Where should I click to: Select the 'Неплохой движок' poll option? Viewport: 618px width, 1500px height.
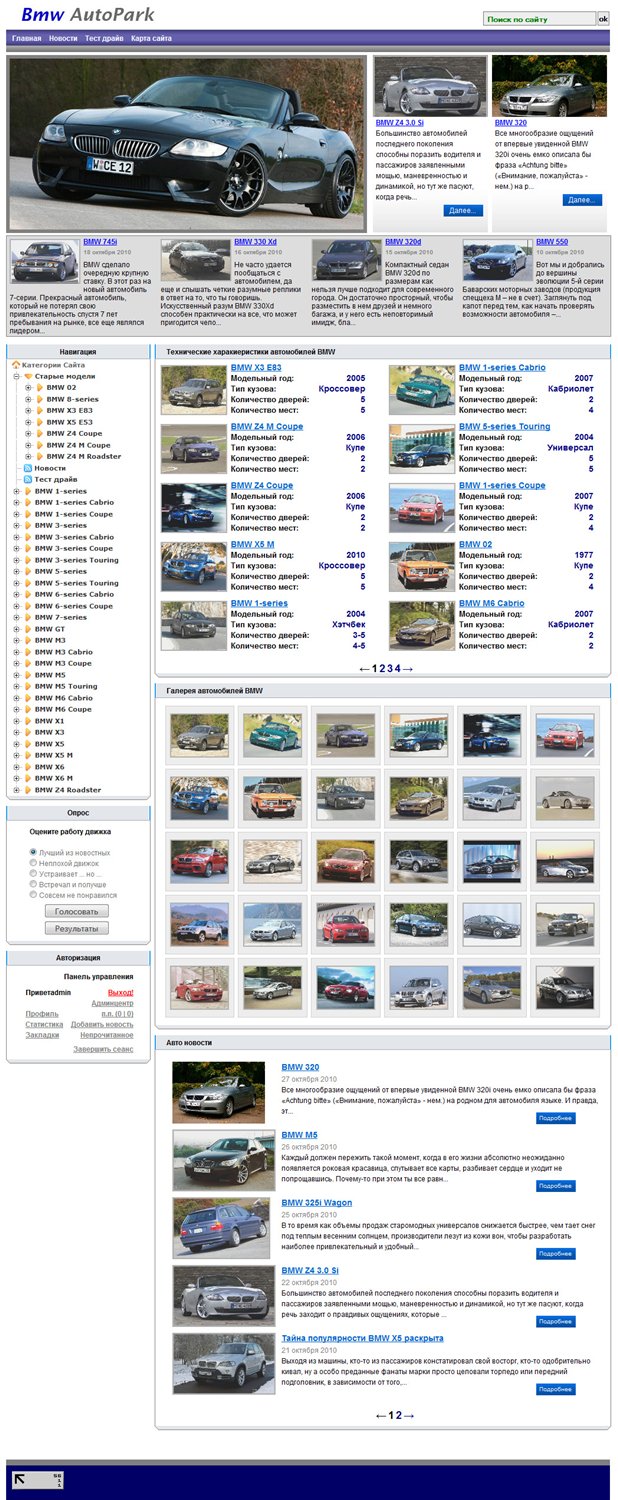click(x=33, y=863)
